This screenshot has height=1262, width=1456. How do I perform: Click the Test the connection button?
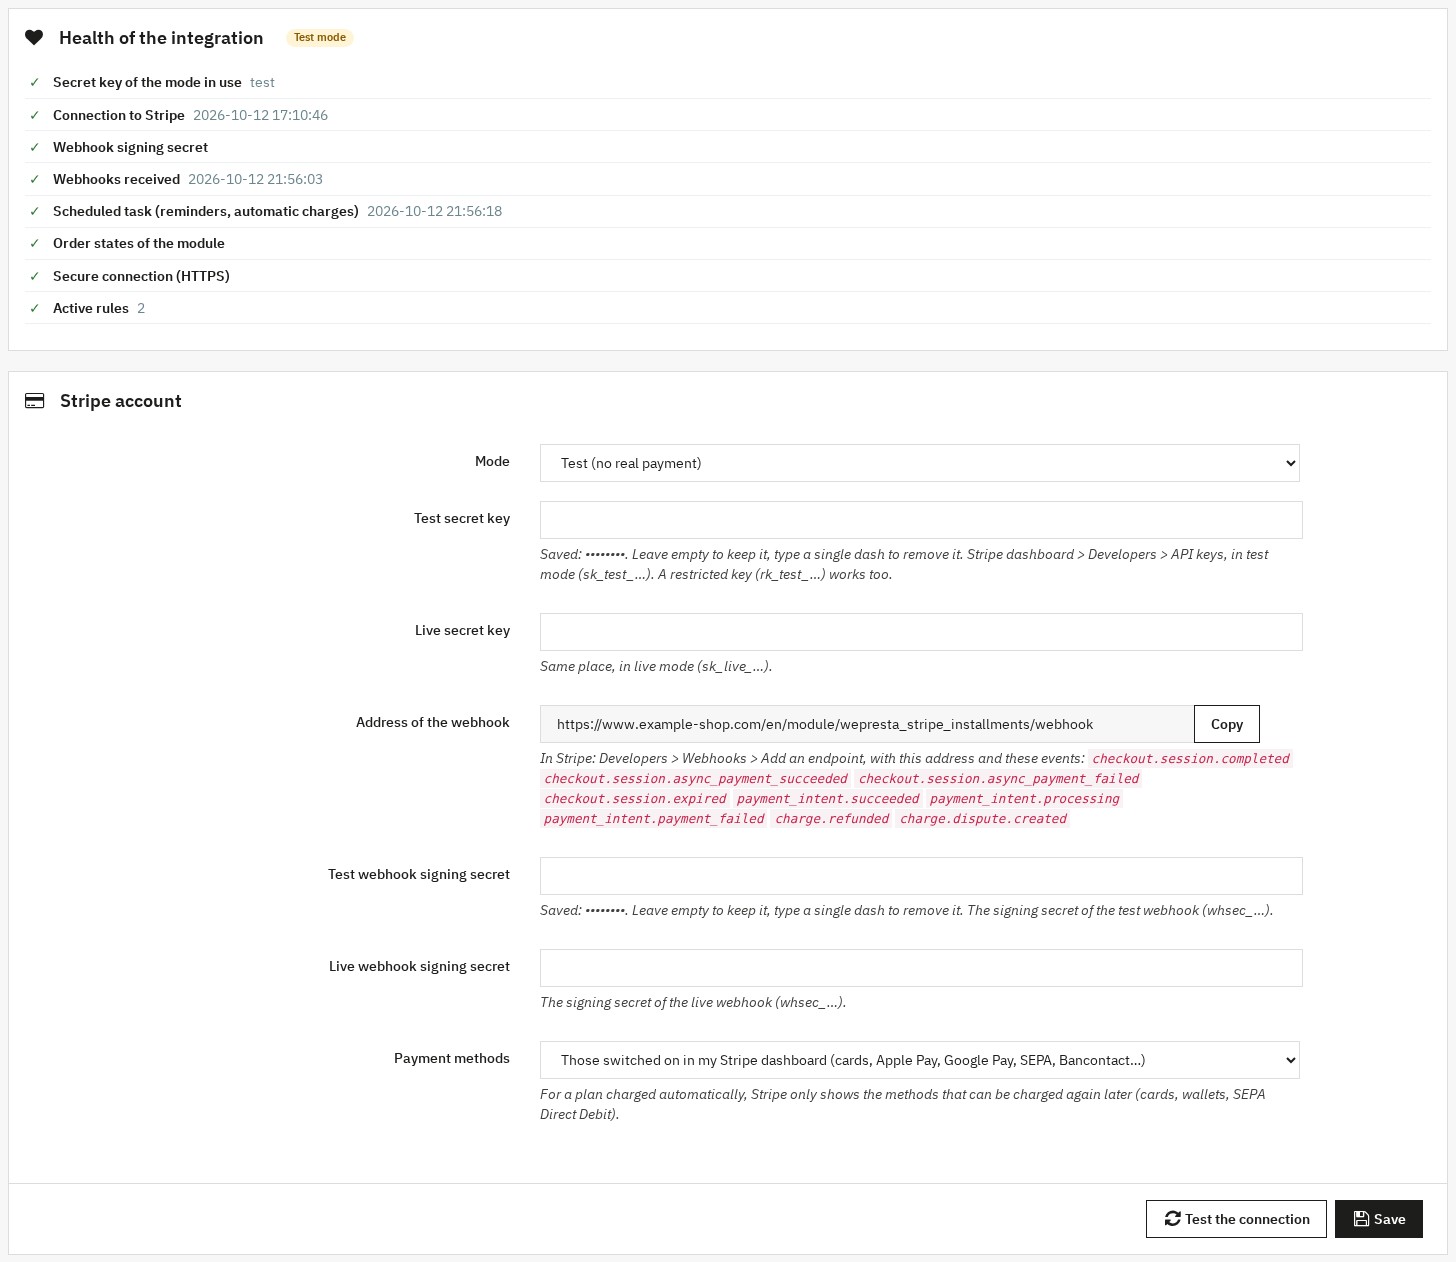[x=1236, y=1219]
